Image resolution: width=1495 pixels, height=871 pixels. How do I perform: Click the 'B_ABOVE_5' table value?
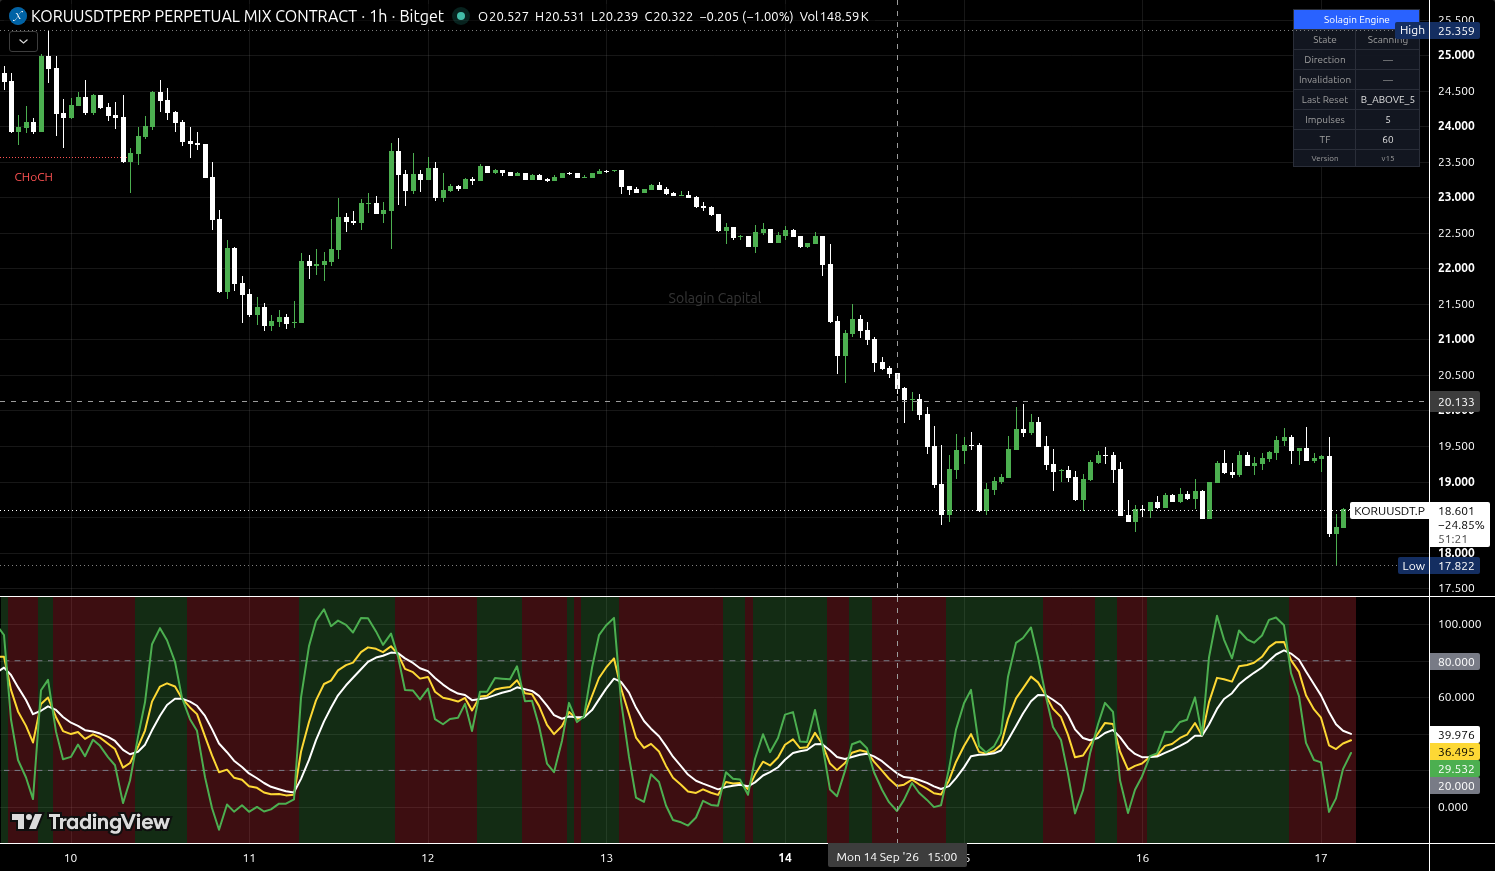tap(1387, 100)
